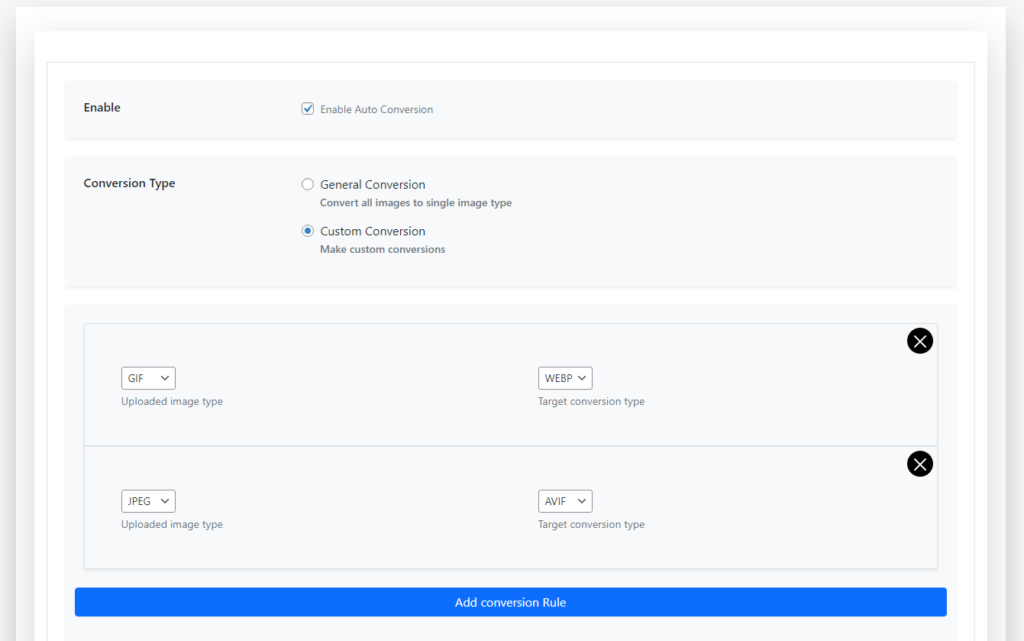
Task: Remove the GIF to WEBP conversion rule
Action: (x=920, y=340)
